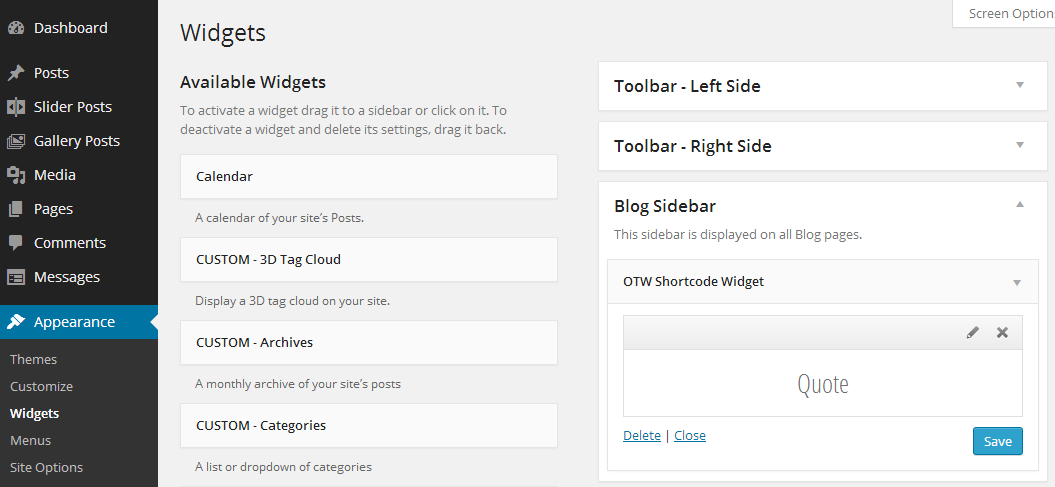
Task: Click the Gallery Posts images icon
Action: 15,141
